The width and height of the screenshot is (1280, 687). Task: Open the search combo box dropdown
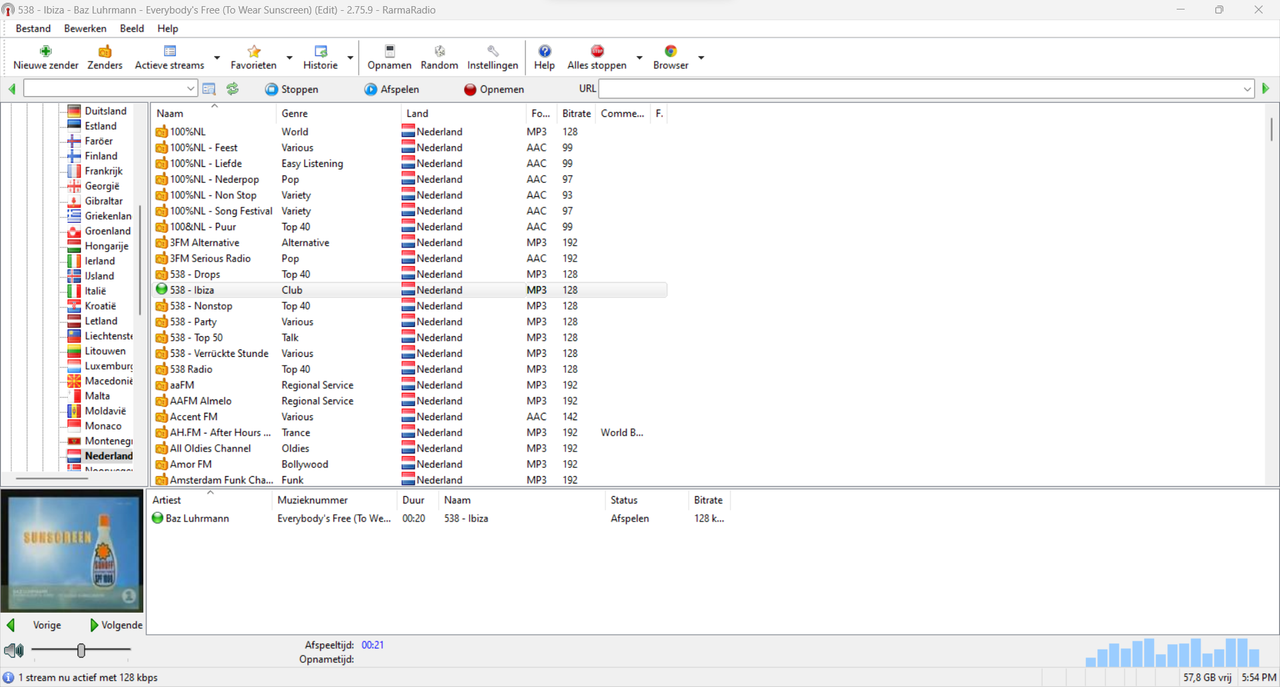[x=190, y=89]
